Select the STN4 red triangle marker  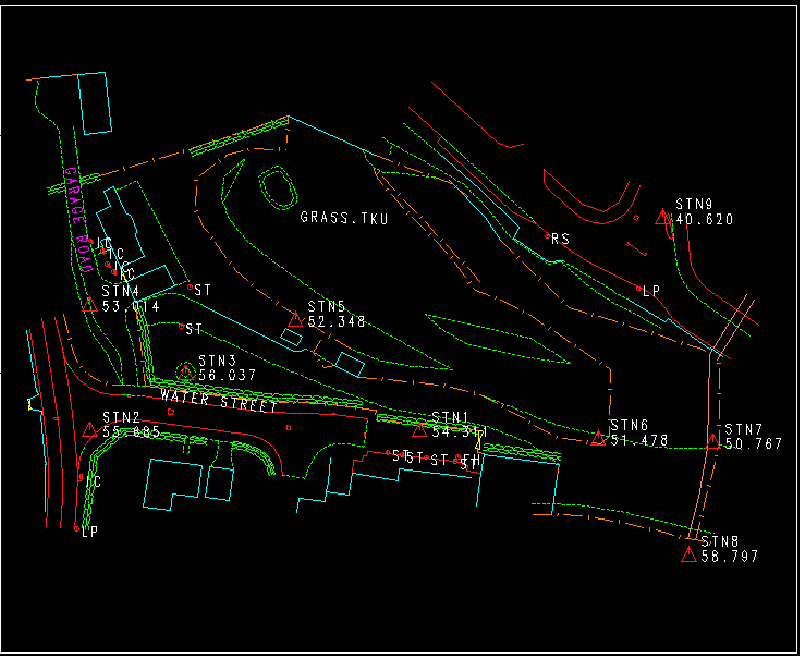[x=90, y=304]
